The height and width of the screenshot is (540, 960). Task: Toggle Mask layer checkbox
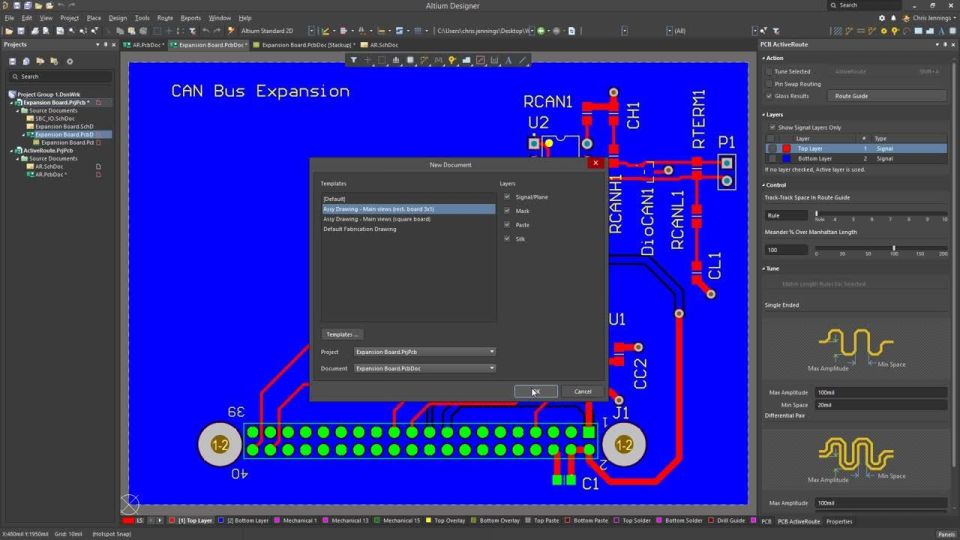tap(507, 211)
